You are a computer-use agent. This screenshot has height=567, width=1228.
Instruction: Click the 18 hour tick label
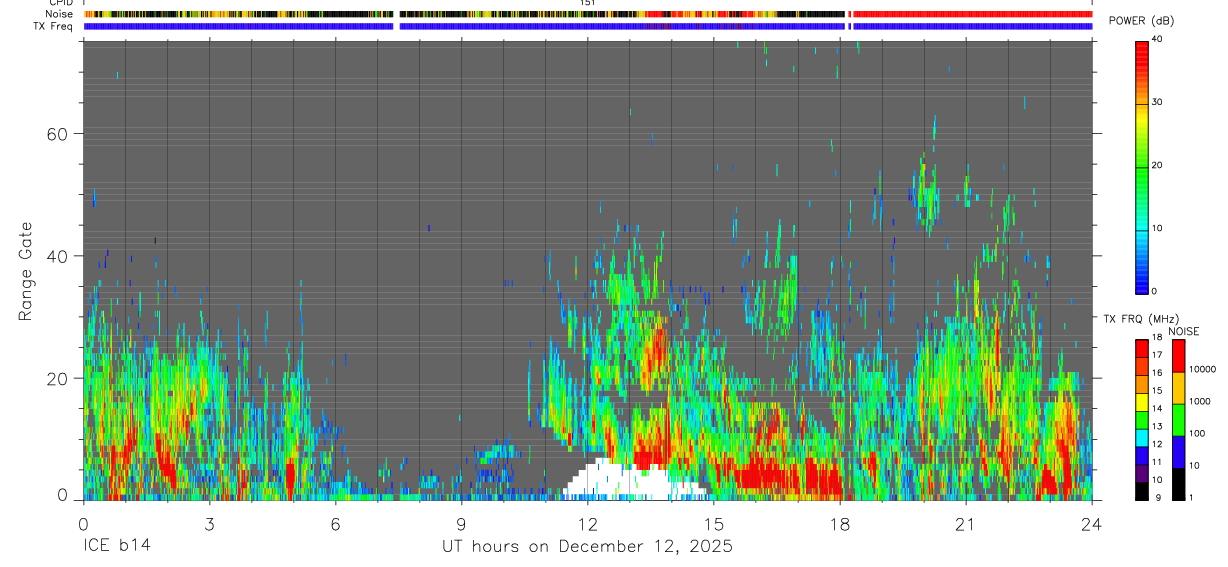(x=839, y=524)
